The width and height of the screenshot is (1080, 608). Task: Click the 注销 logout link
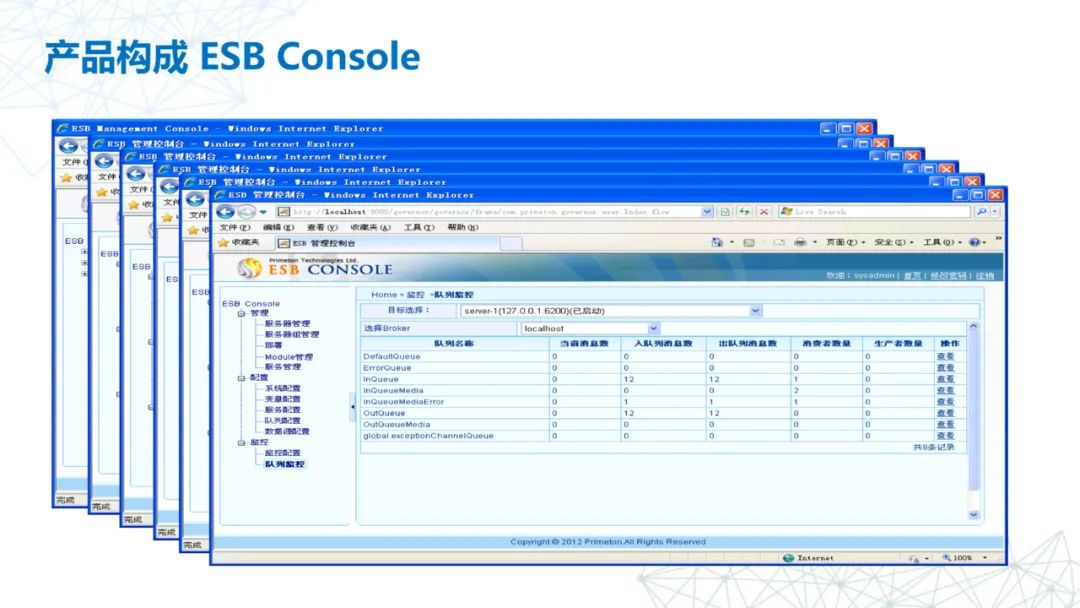click(984, 275)
